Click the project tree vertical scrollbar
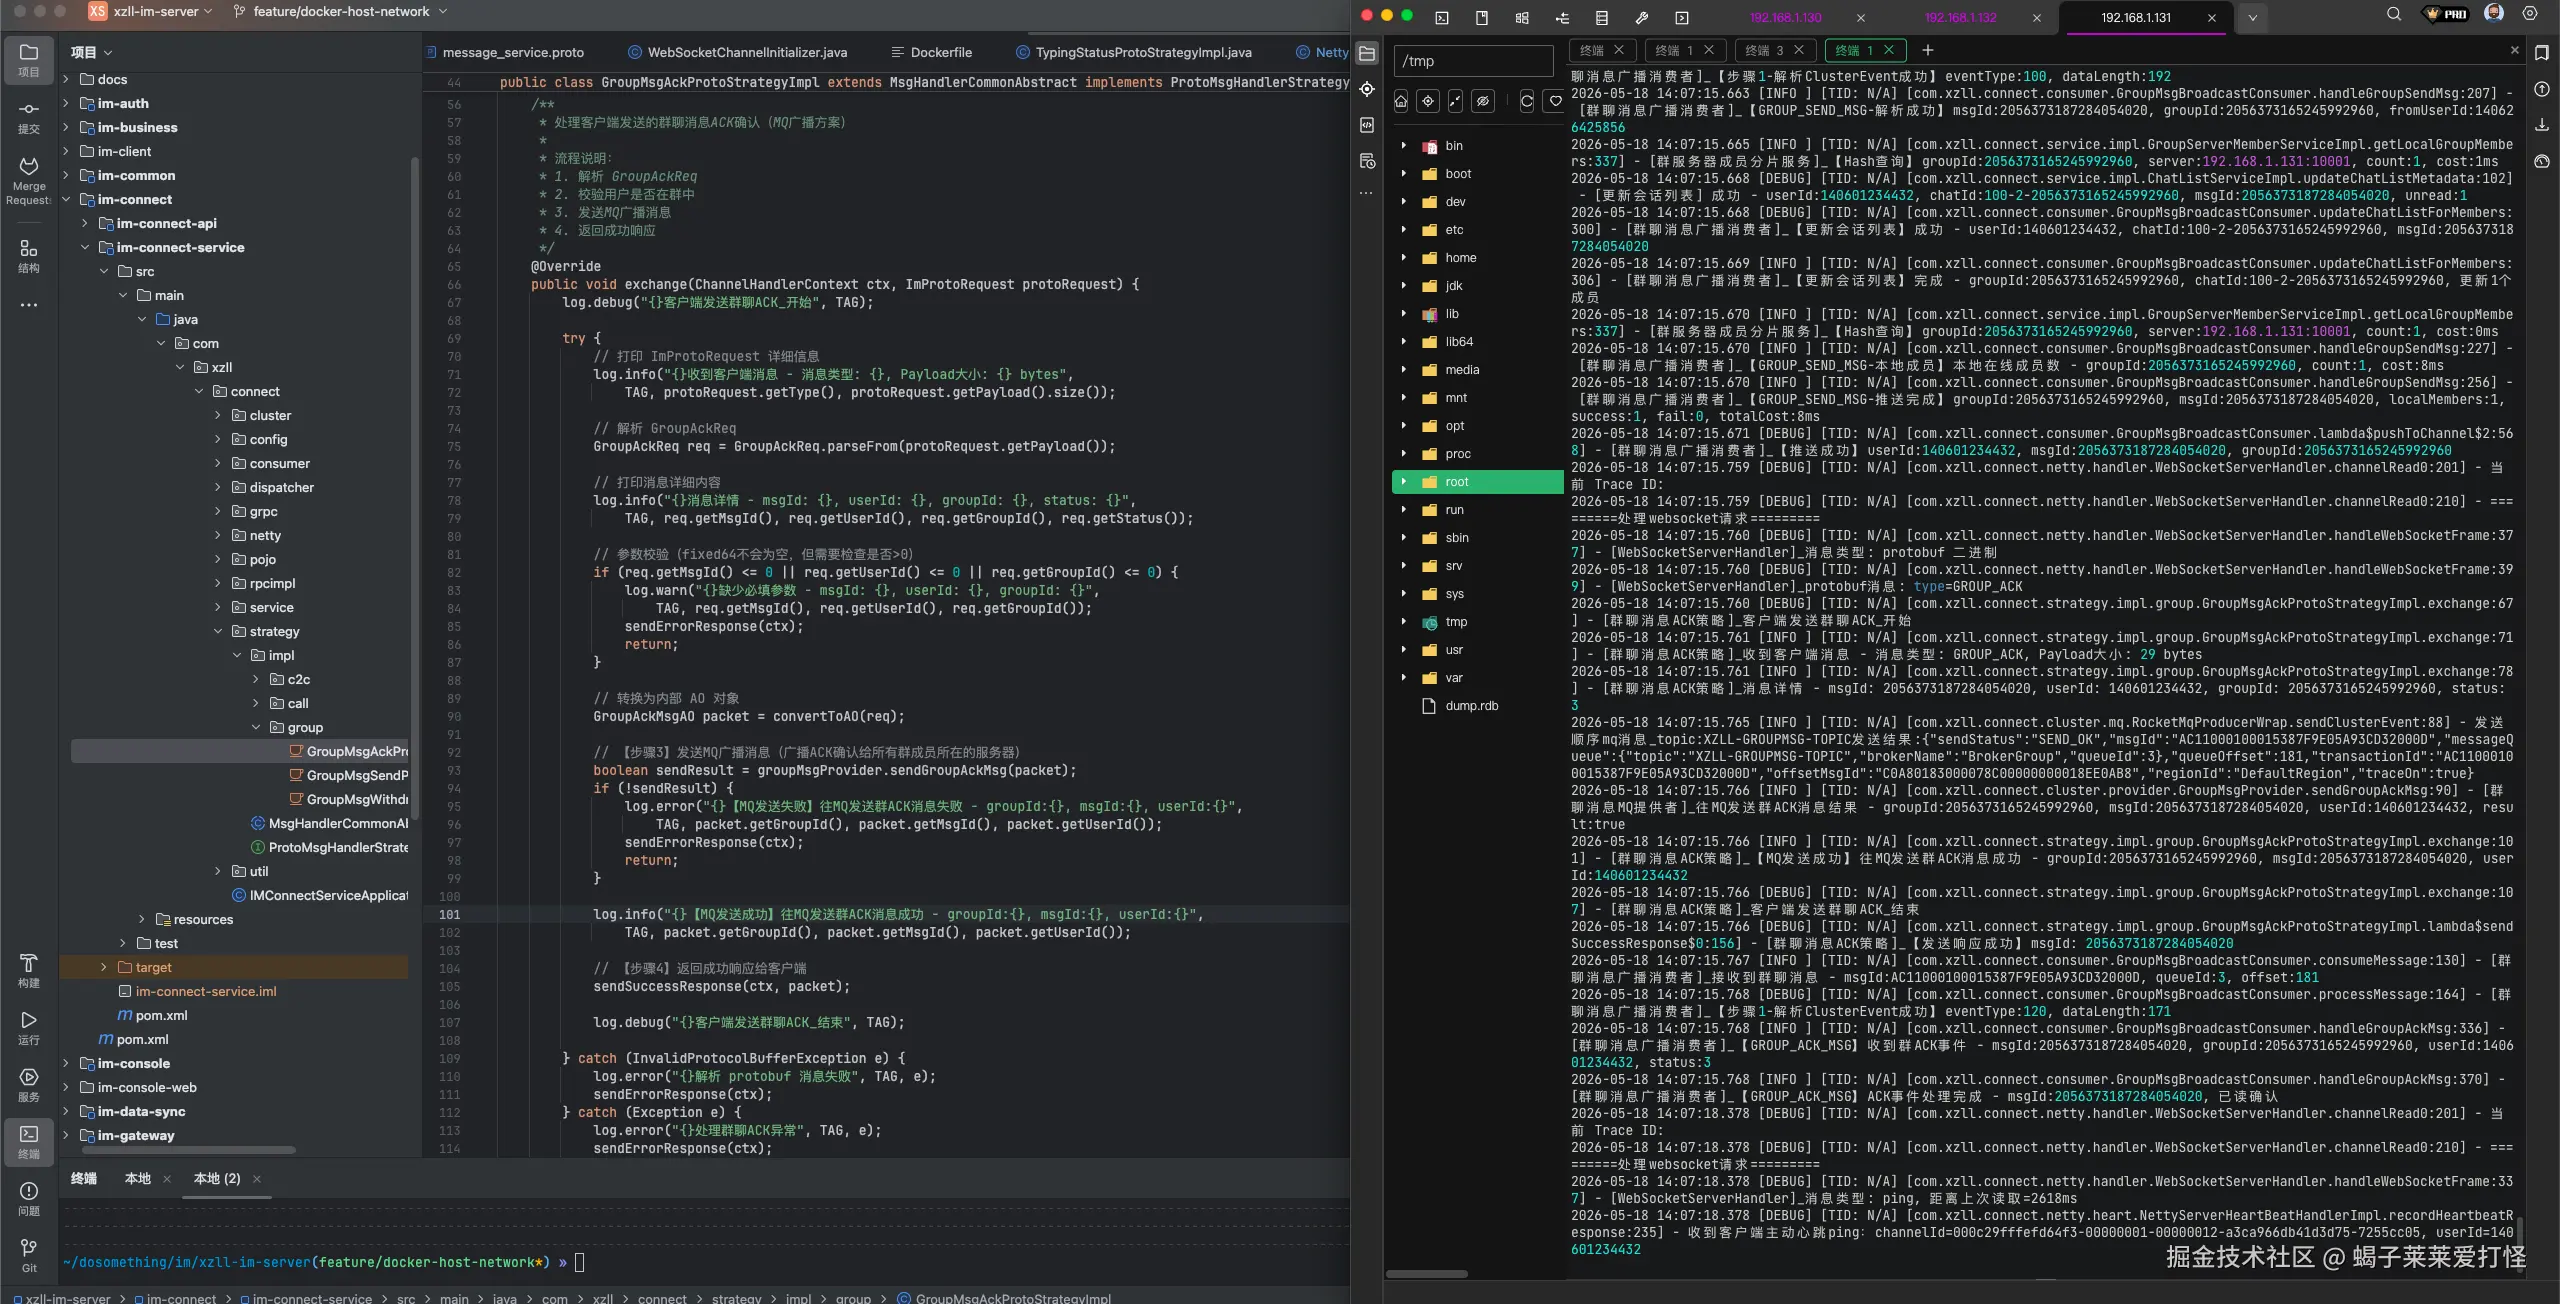 coord(414,490)
